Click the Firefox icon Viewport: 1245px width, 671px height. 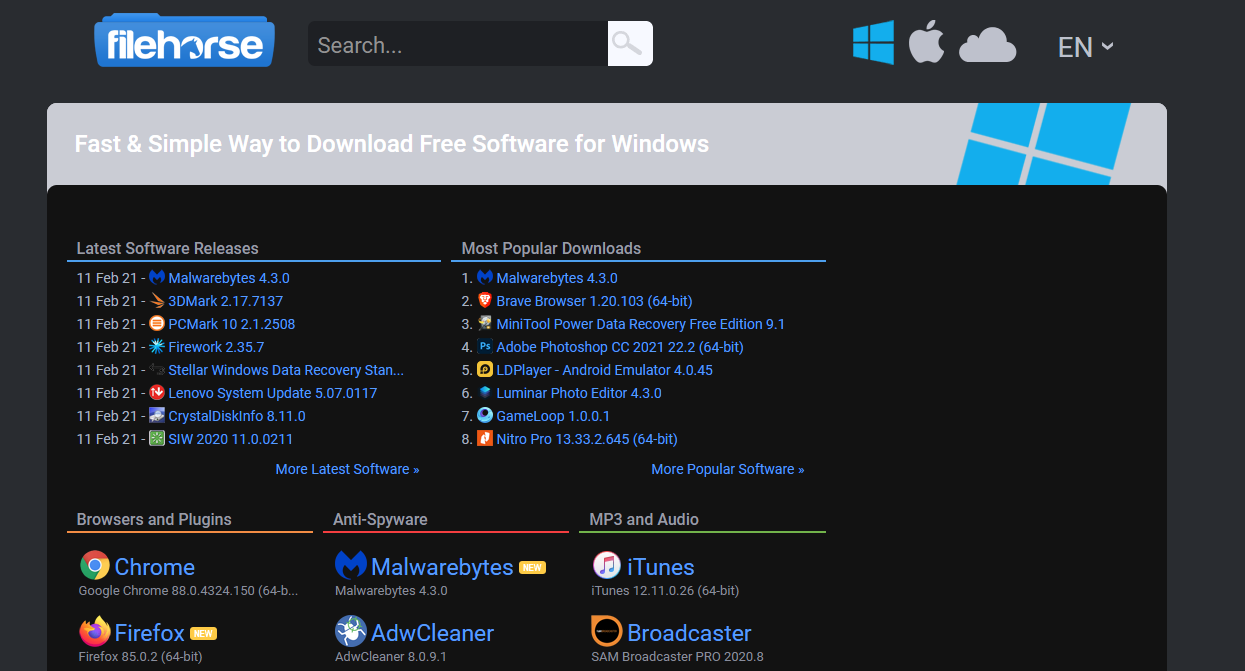click(94, 632)
